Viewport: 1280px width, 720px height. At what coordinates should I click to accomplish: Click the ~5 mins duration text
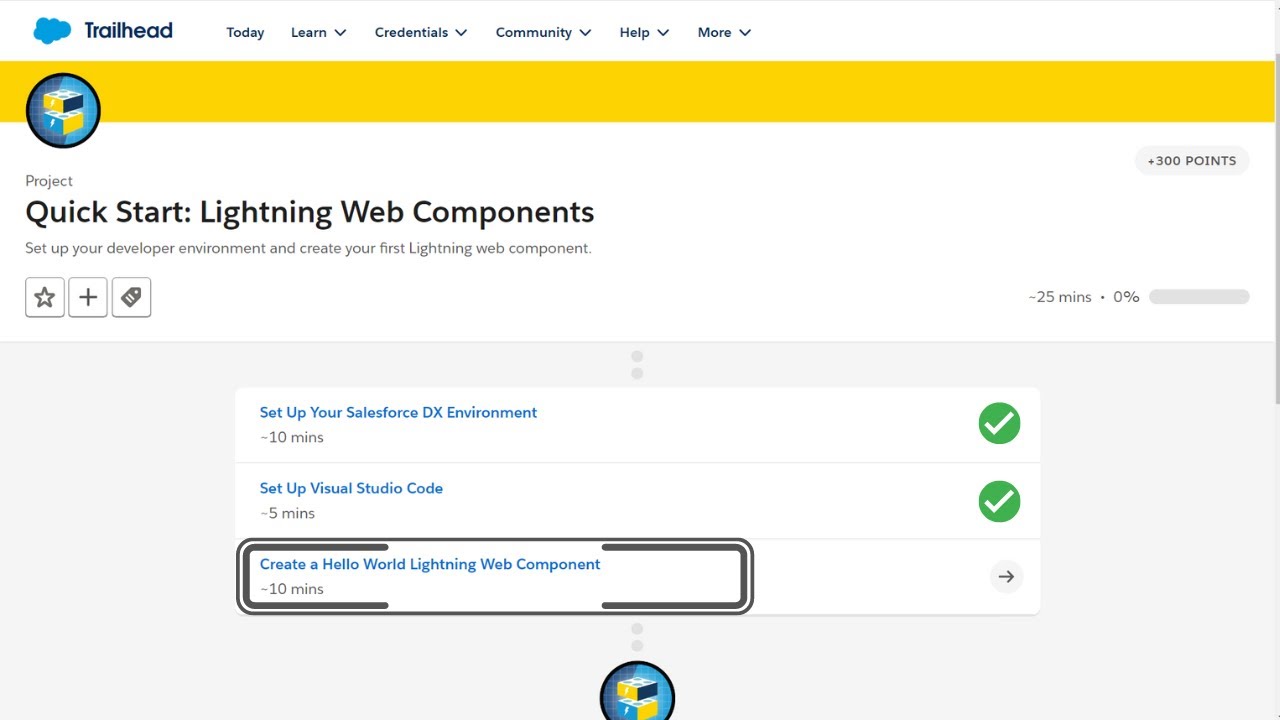[287, 513]
